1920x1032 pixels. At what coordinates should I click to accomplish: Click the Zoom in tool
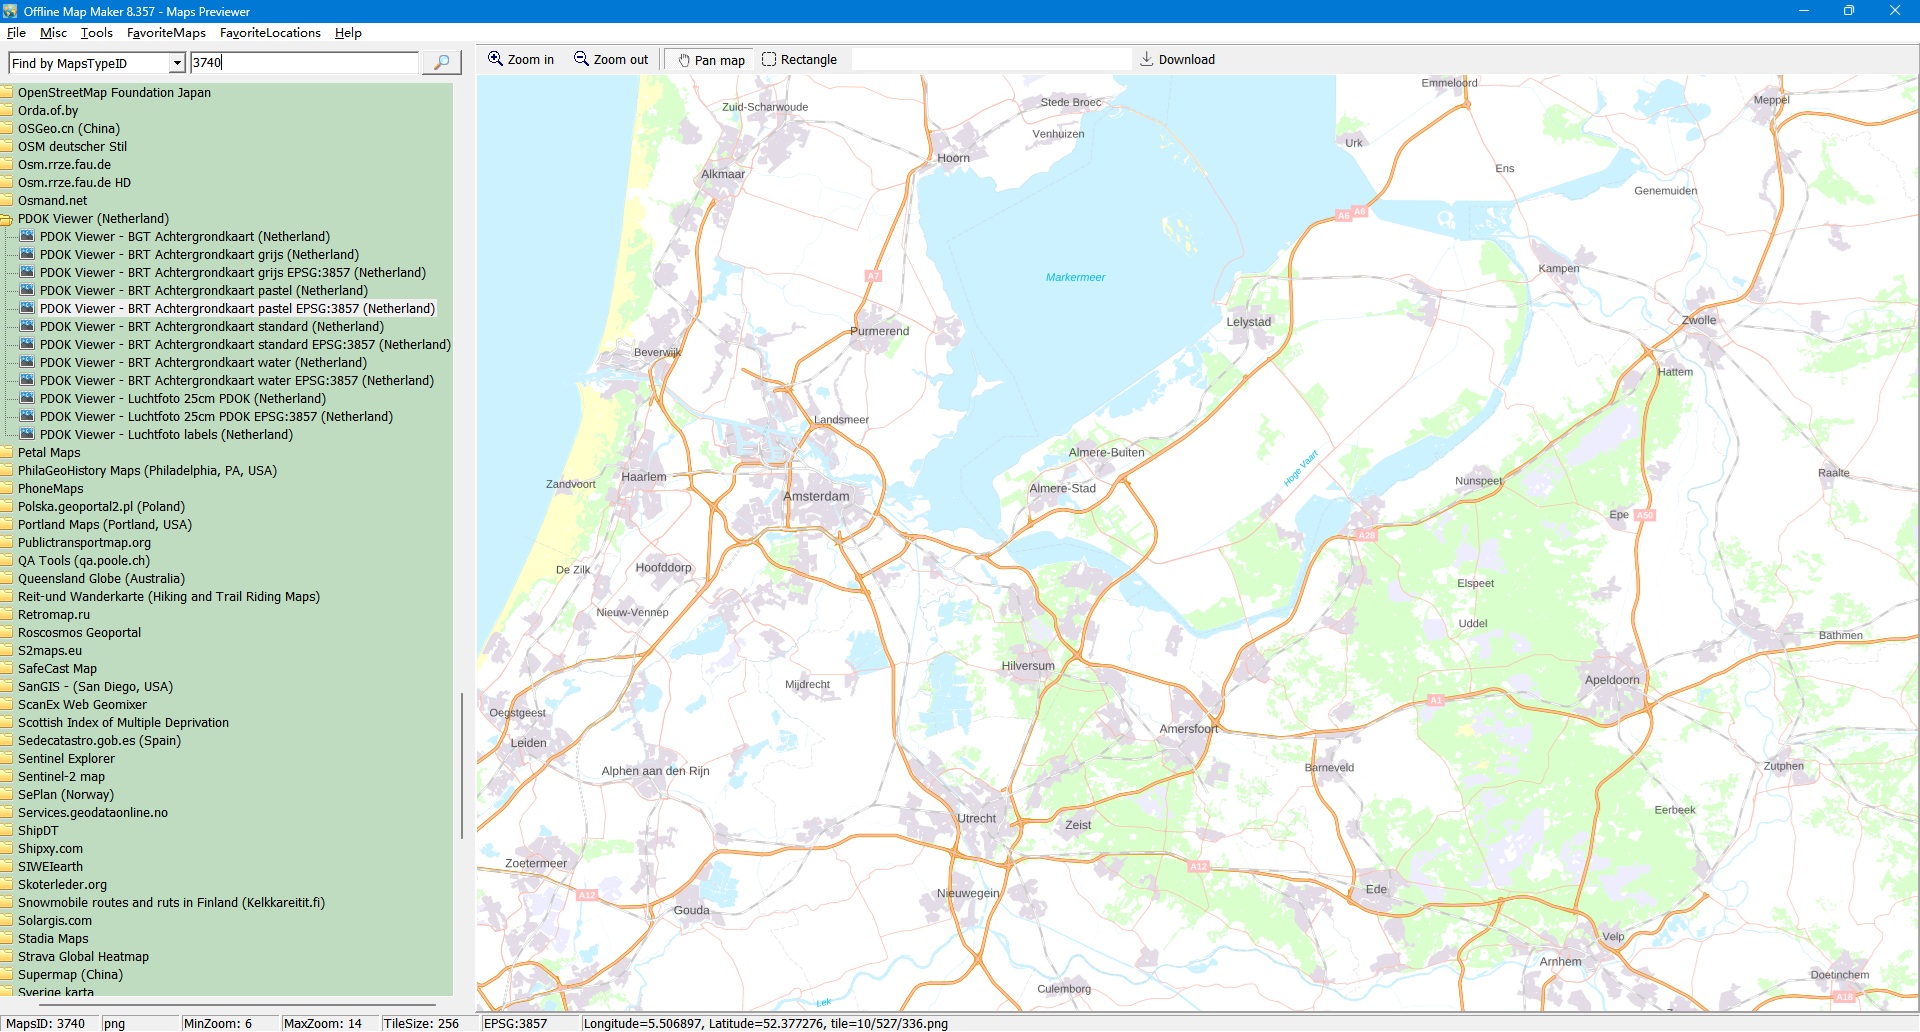tap(520, 60)
